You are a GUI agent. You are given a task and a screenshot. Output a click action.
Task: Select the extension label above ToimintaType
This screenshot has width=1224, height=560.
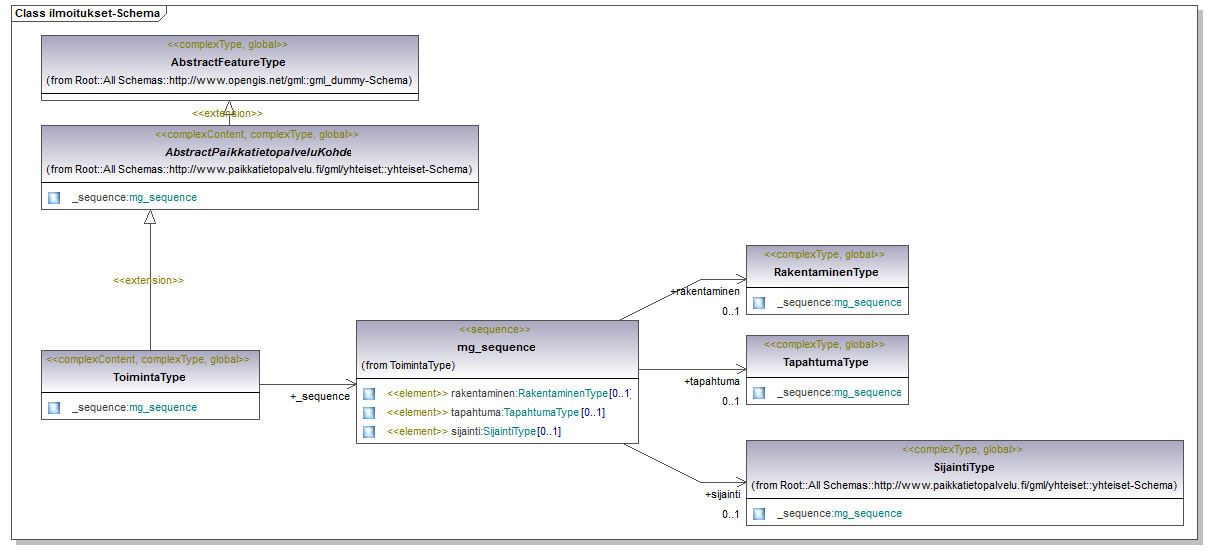(x=148, y=280)
